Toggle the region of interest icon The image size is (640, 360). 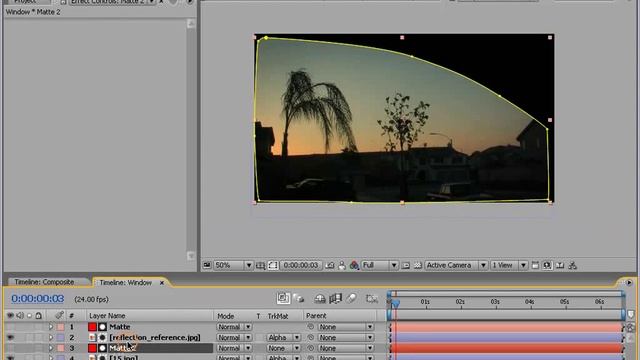point(273,266)
